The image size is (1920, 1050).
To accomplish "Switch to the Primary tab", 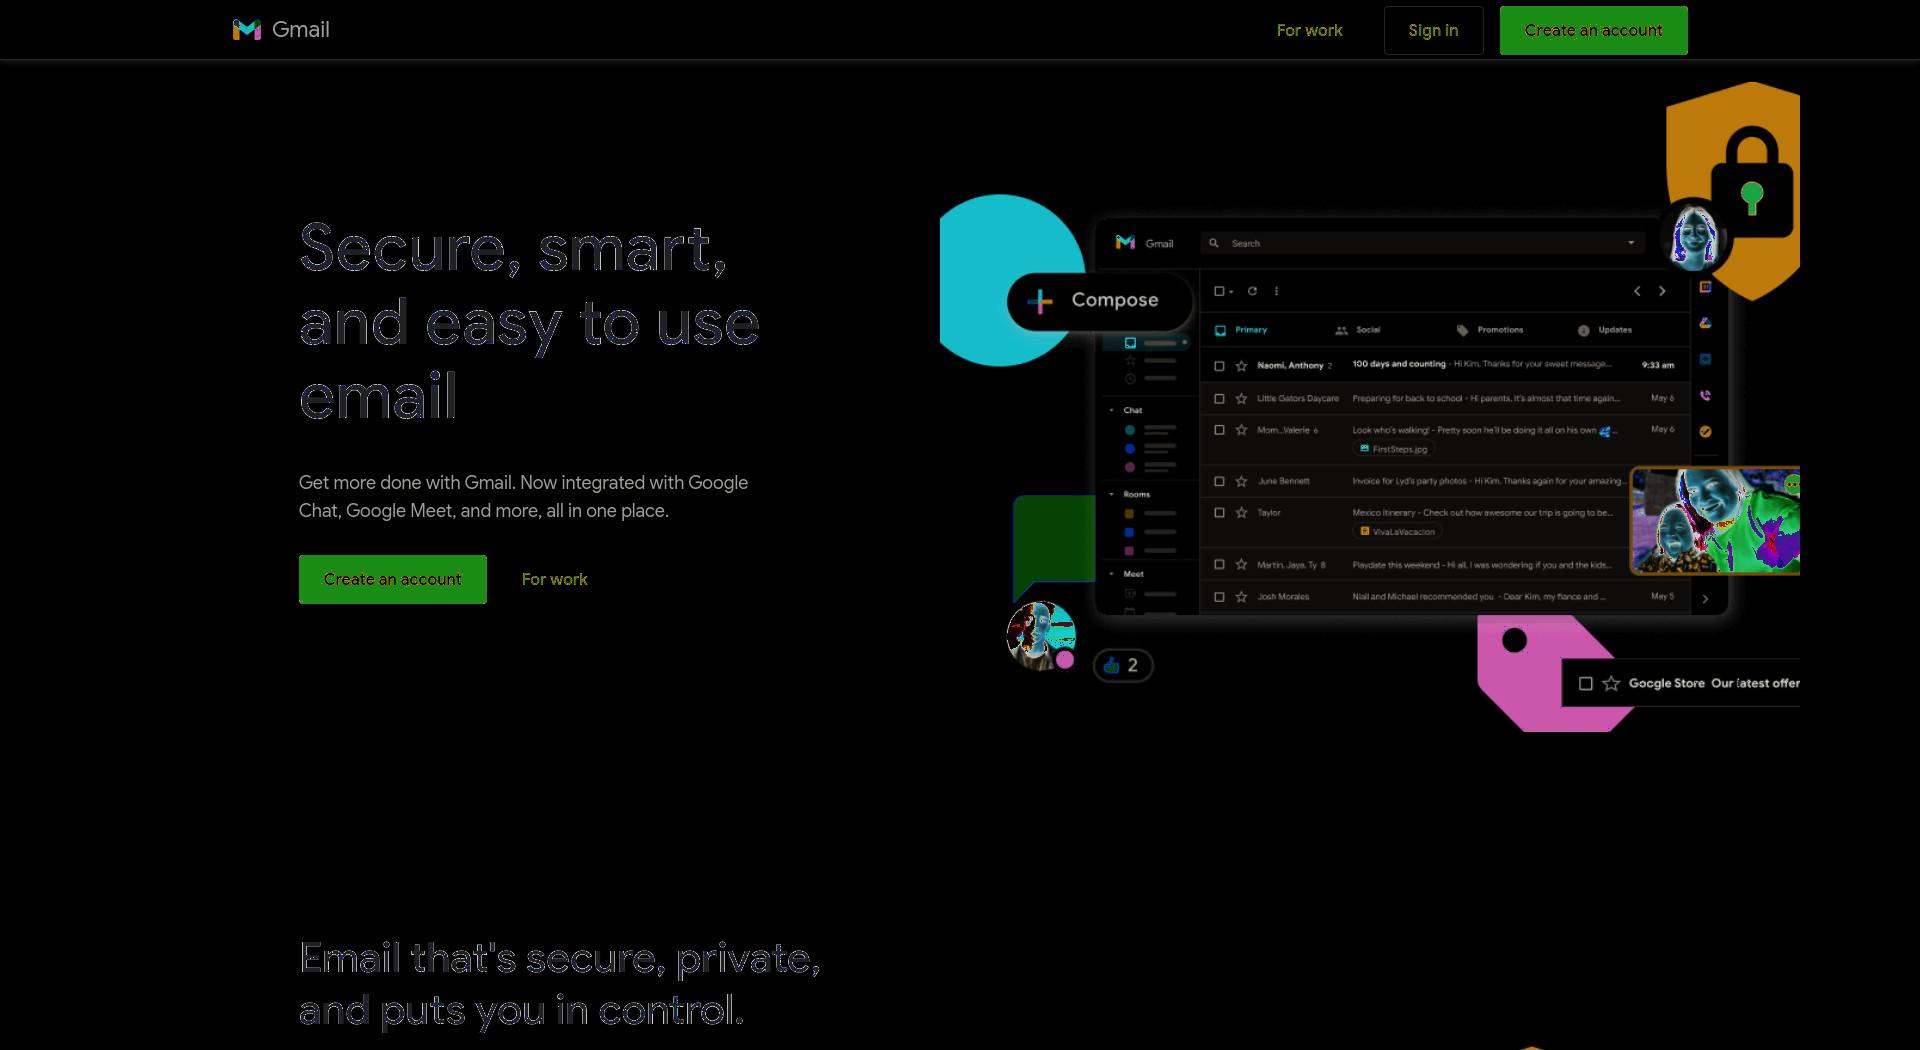I will 1241,330.
